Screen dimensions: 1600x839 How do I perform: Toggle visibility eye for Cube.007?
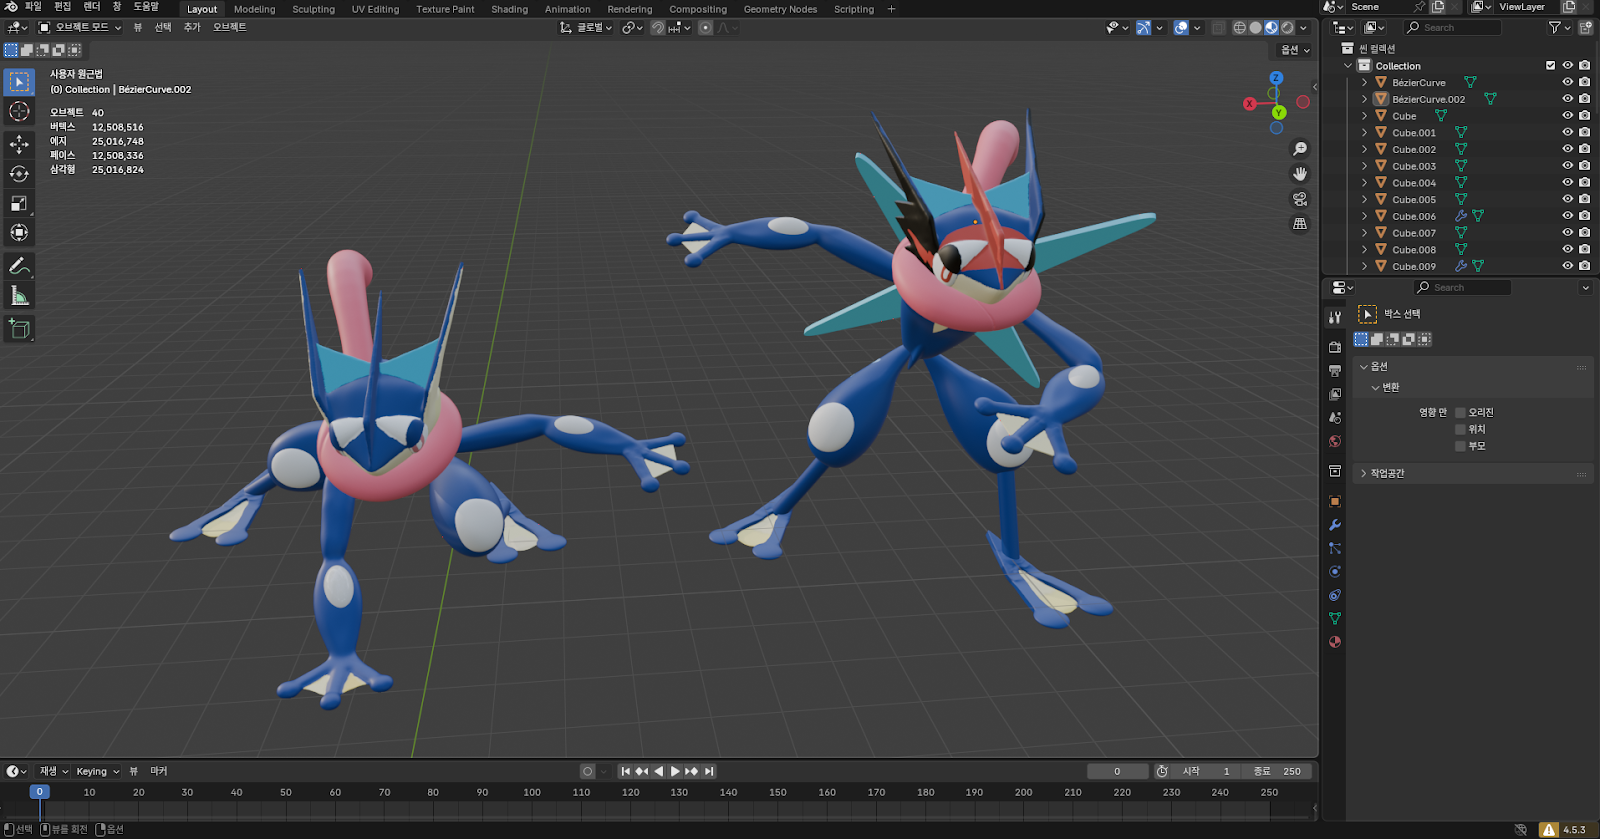point(1568,233)
